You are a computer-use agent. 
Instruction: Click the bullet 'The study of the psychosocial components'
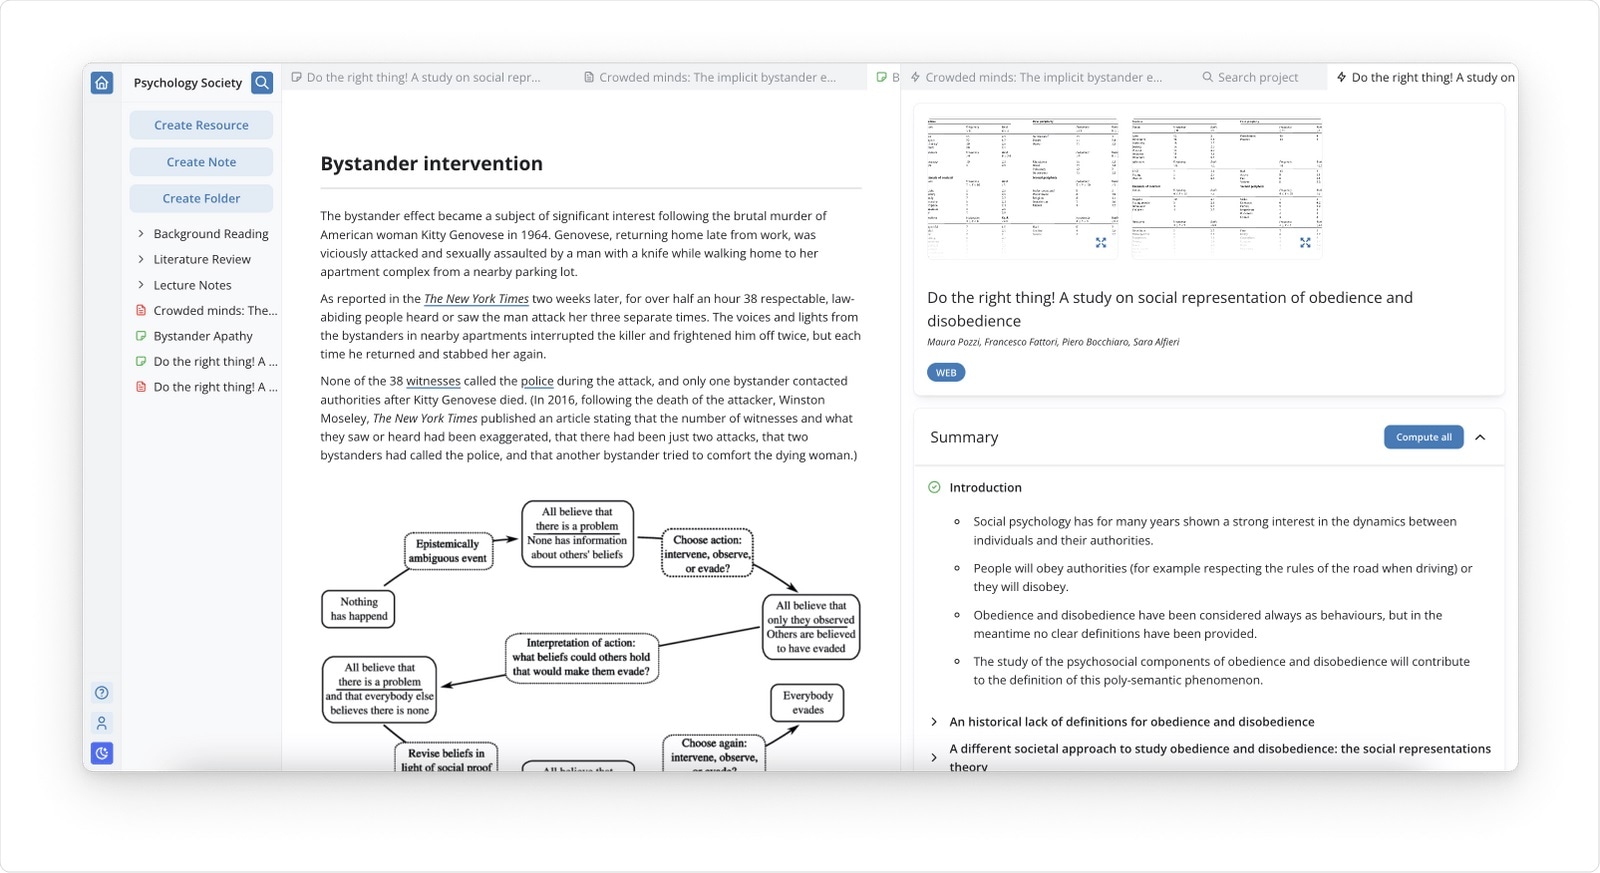(1222, 671)
